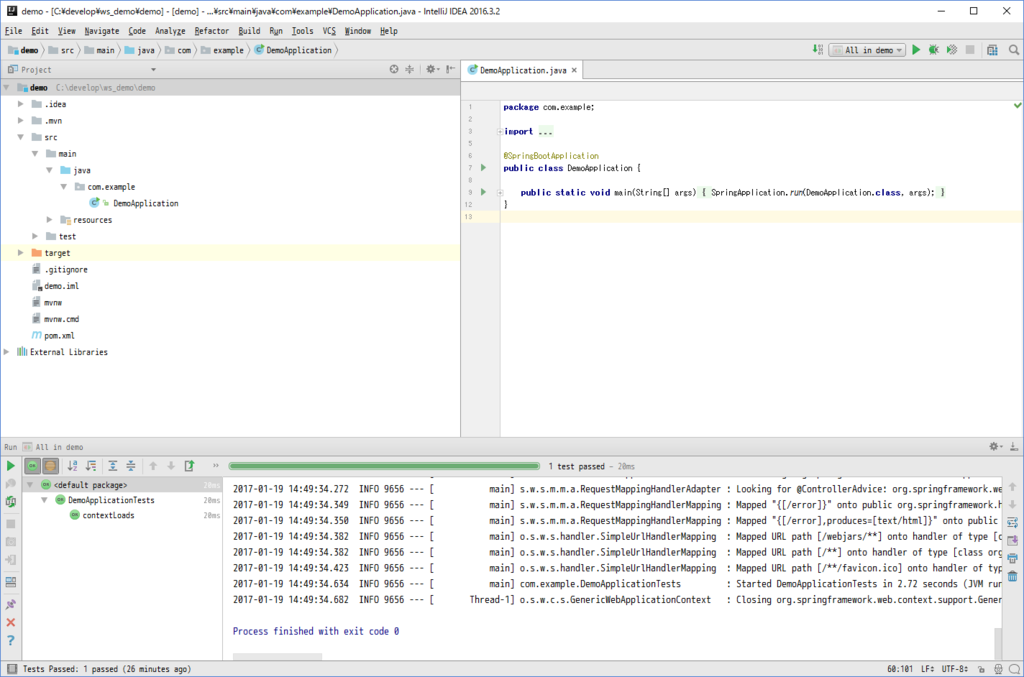This screenshot has width=1024, height=677.
Task: Run the 'All in demo' configuration
Action: pyautogui.click(x=916, y=50)
